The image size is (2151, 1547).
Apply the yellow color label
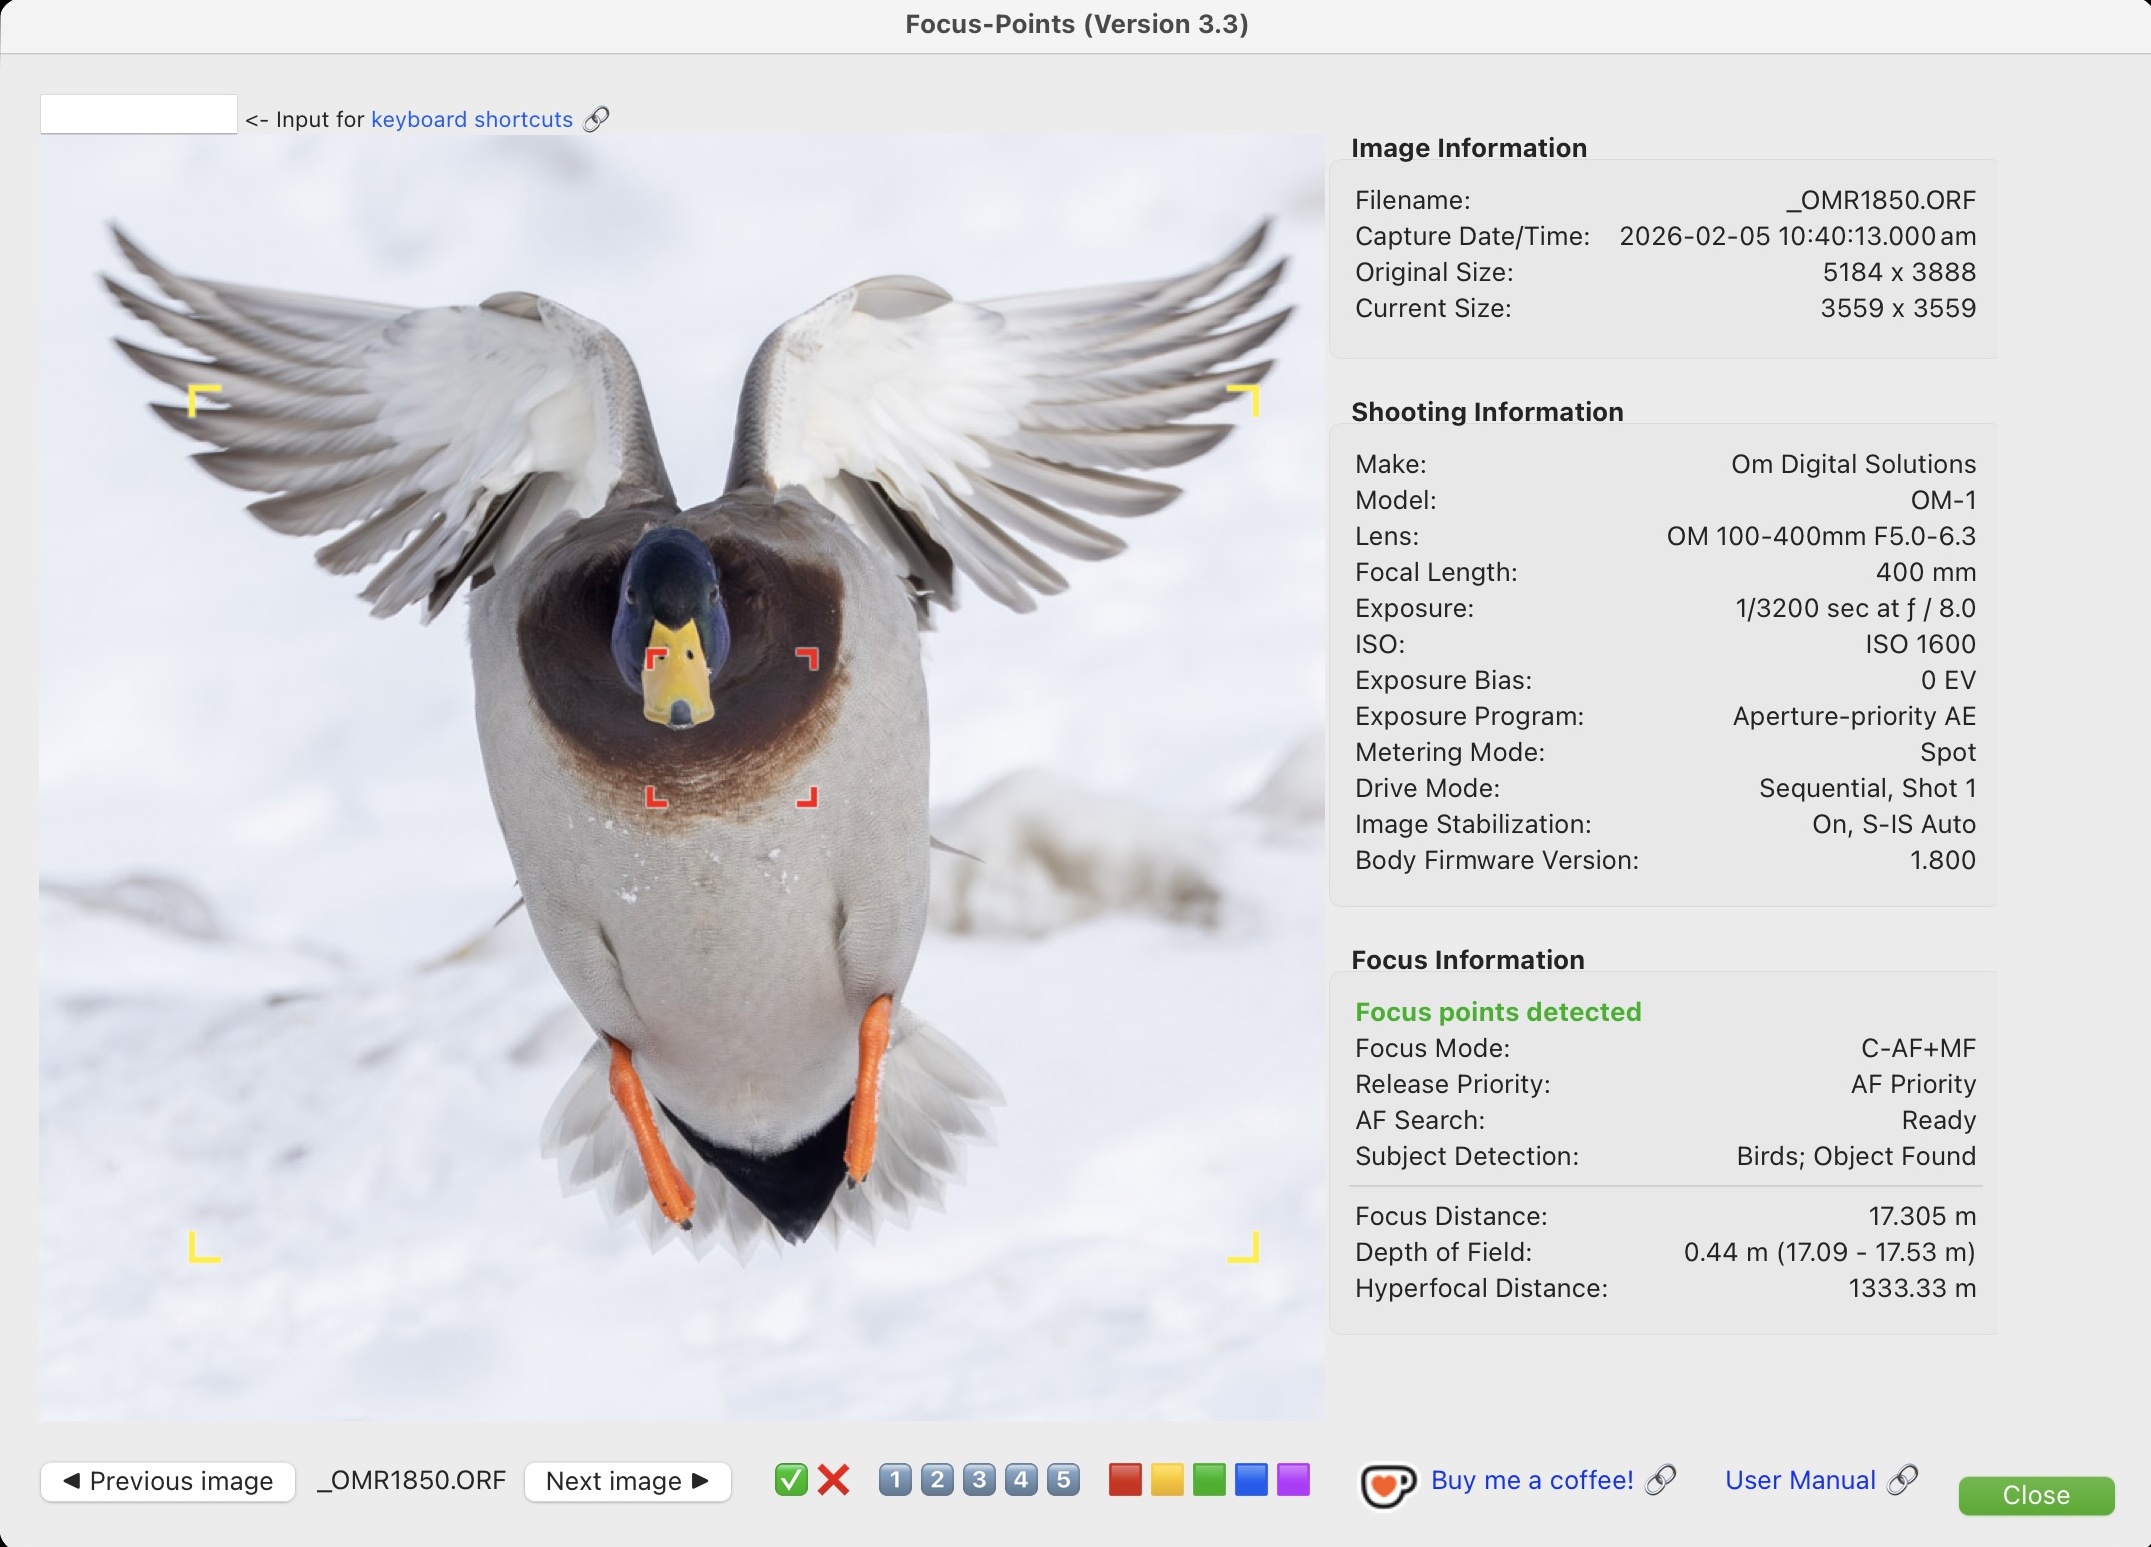pyautogui.click(x=1167, y=1480)
